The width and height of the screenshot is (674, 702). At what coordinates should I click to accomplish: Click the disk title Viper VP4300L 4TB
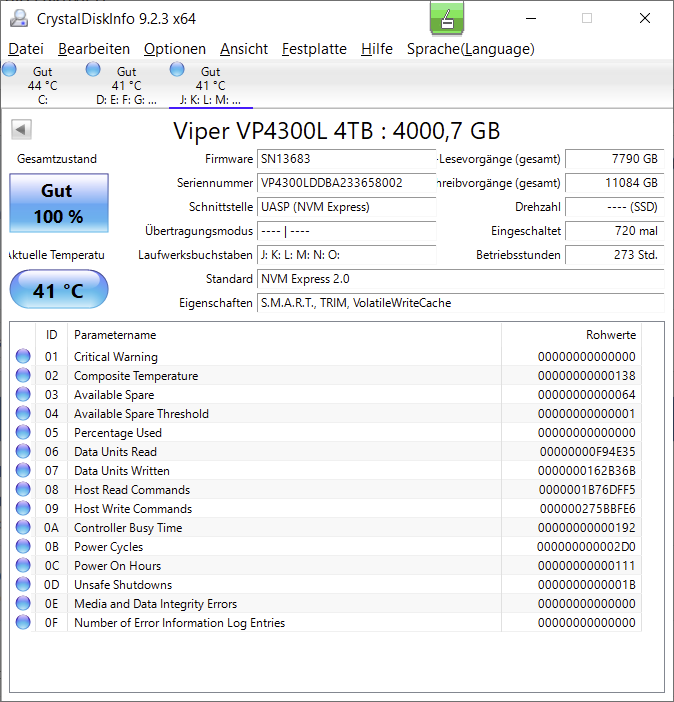[336, 131]
